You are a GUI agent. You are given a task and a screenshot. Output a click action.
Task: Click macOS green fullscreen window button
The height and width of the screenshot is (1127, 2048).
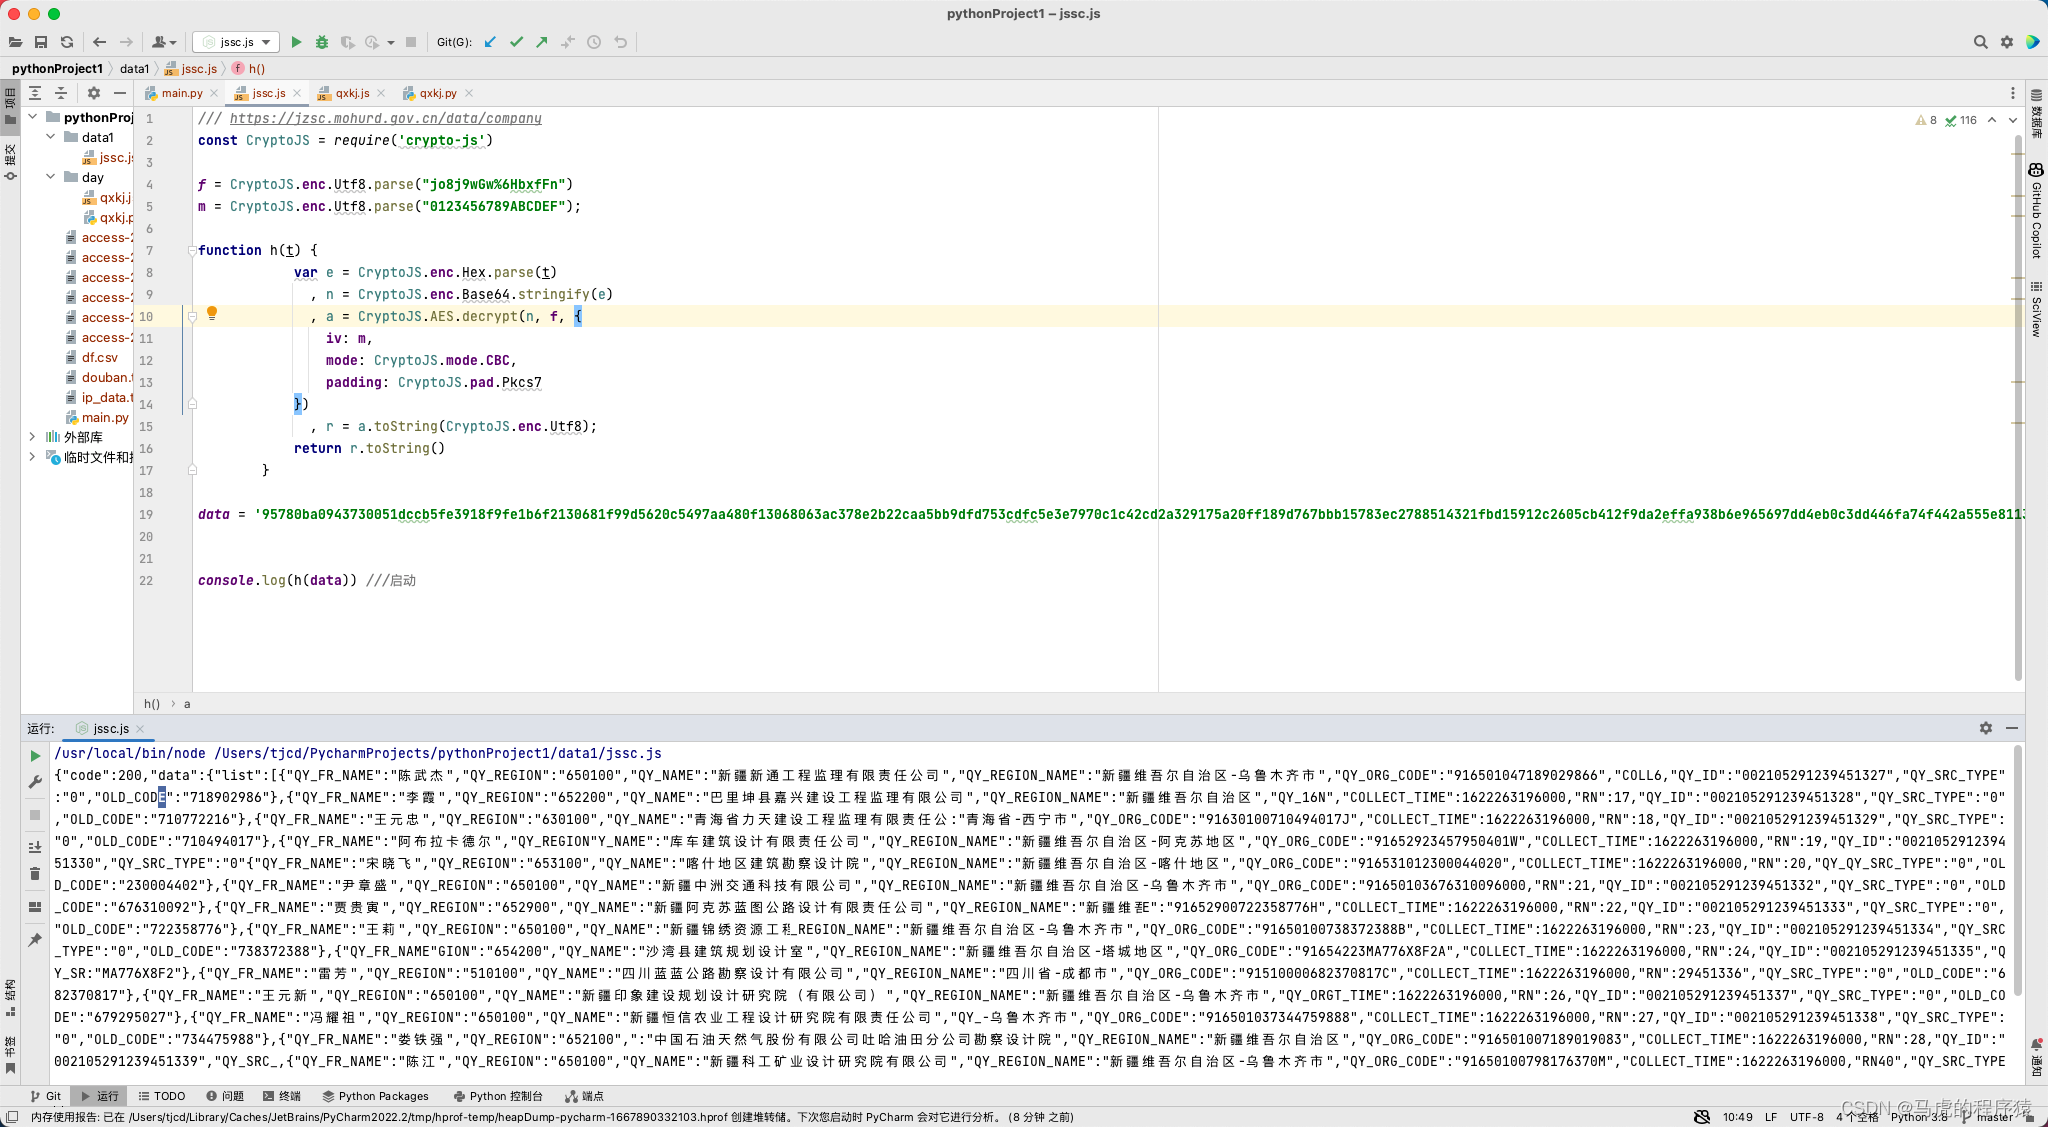pyautogui.click(x=54, y=14)
